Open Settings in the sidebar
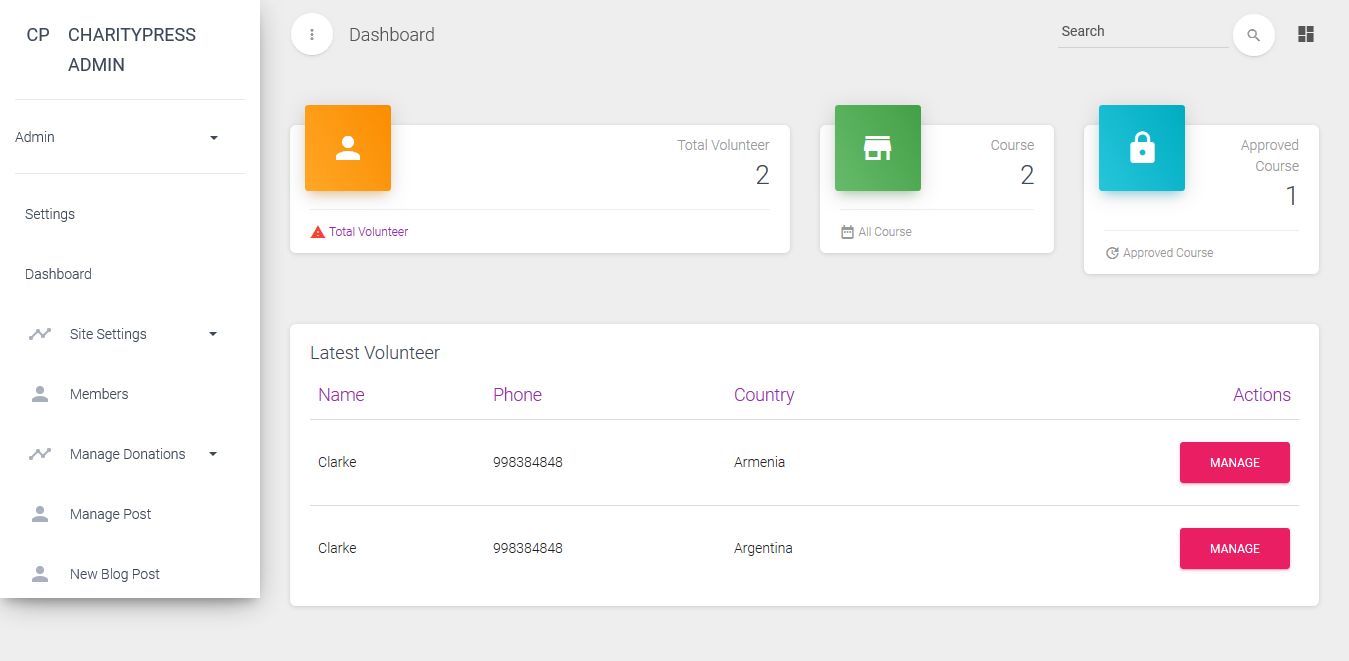The width and height of the screenshot is (1349, 661). (50, 214)
